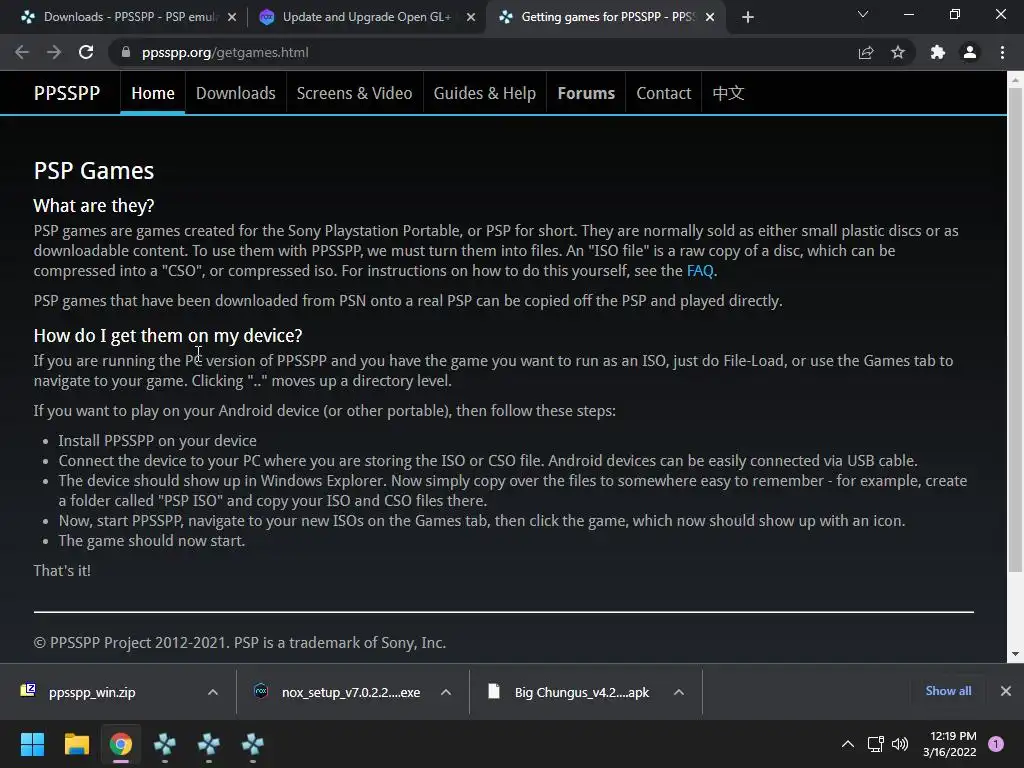Viewport: 1024px width, 768px height.
Task: Click the vertical scrollbar thumb
Action: (1015, 330)
